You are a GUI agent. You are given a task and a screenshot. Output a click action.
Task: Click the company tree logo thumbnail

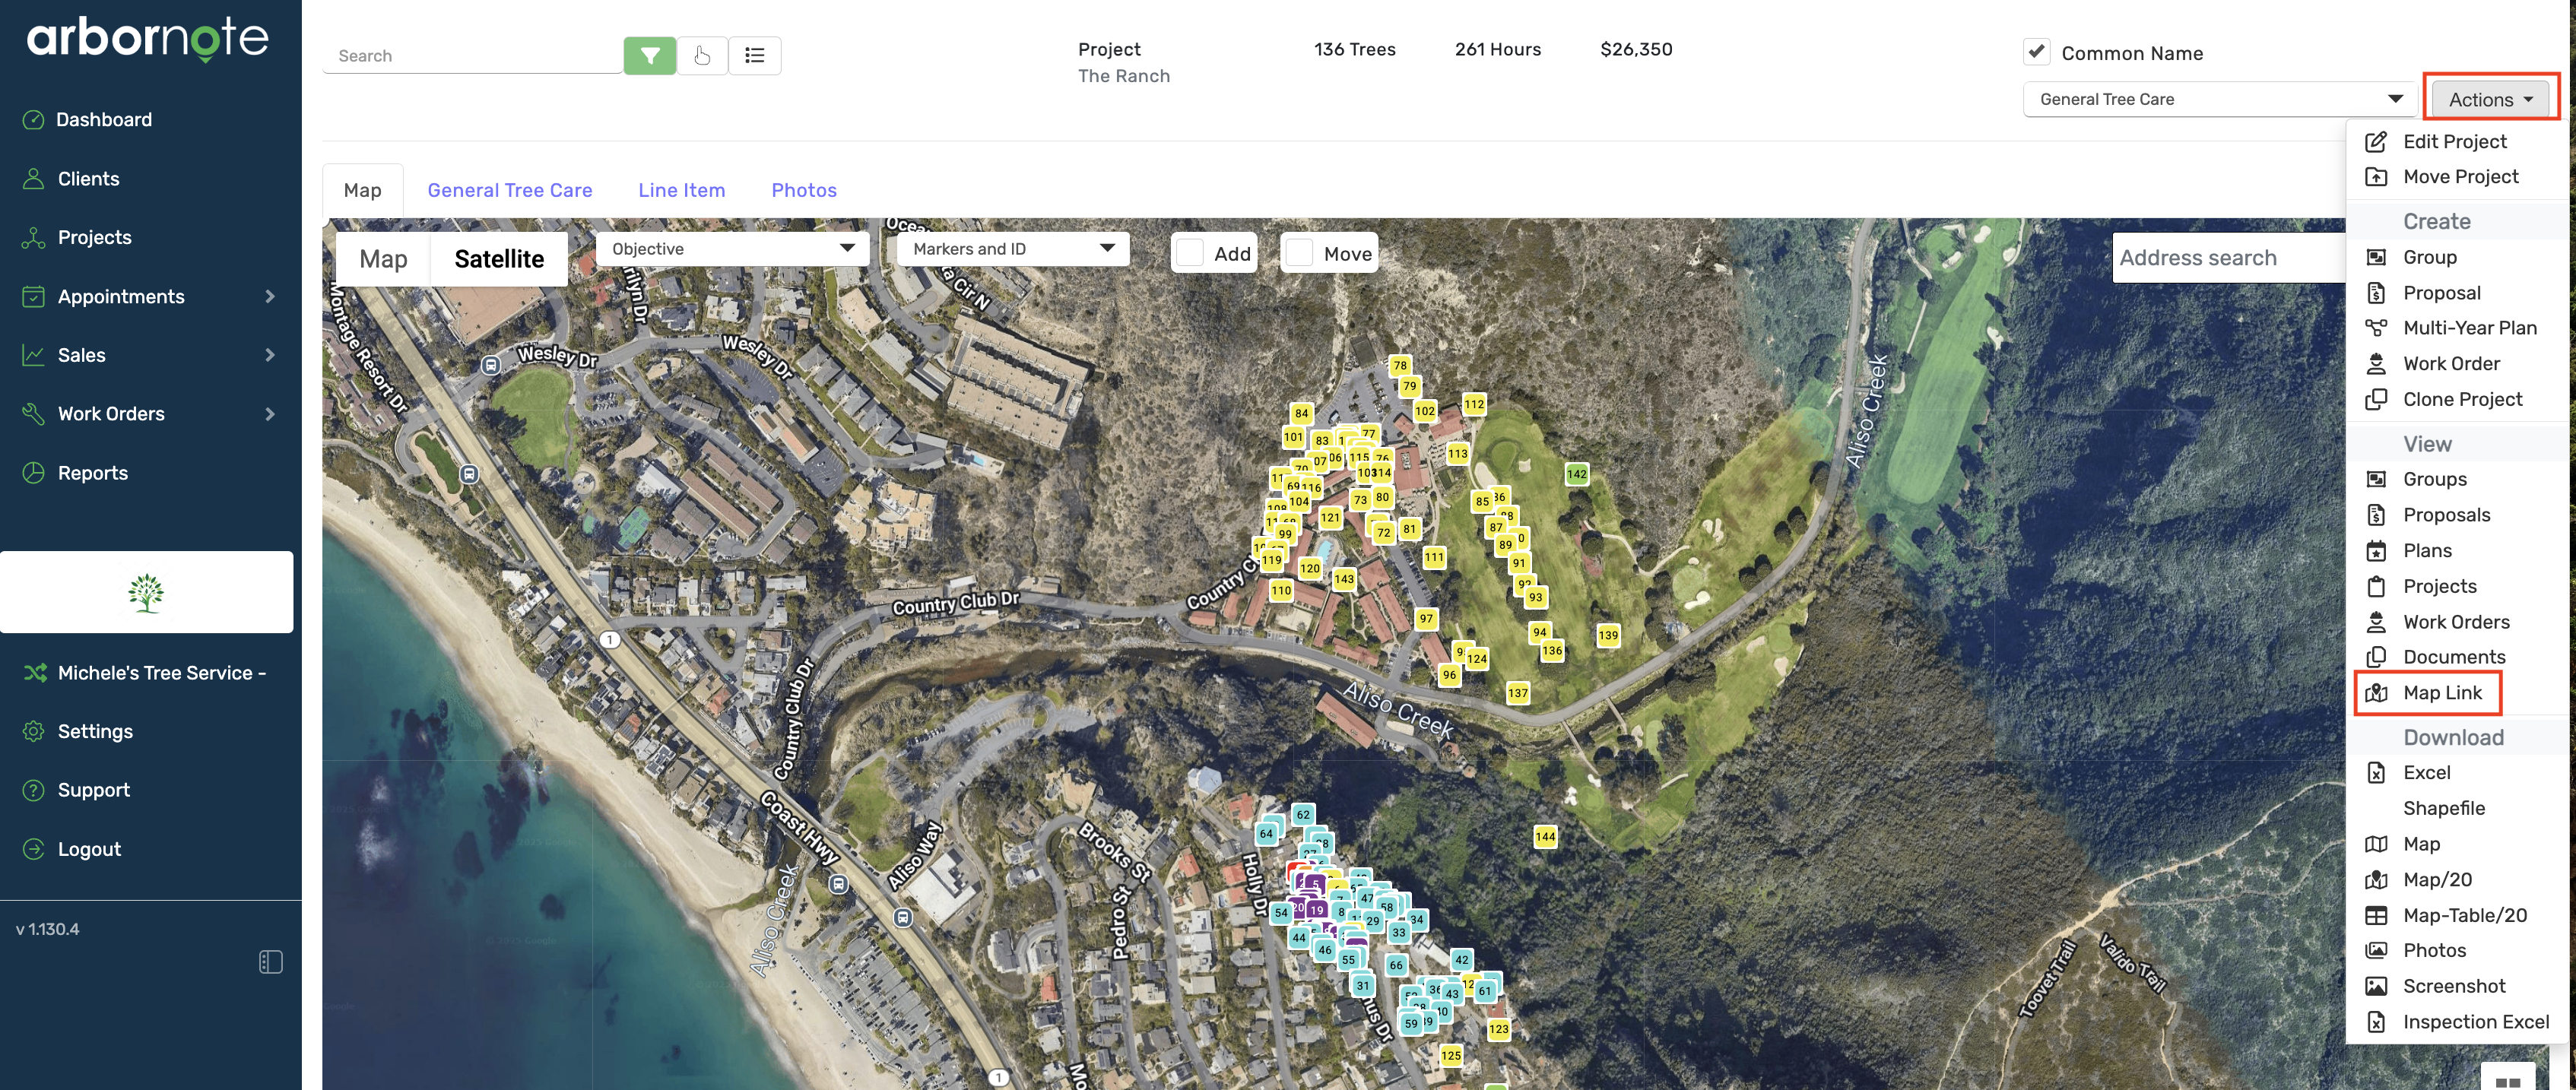tap(146, 592)
